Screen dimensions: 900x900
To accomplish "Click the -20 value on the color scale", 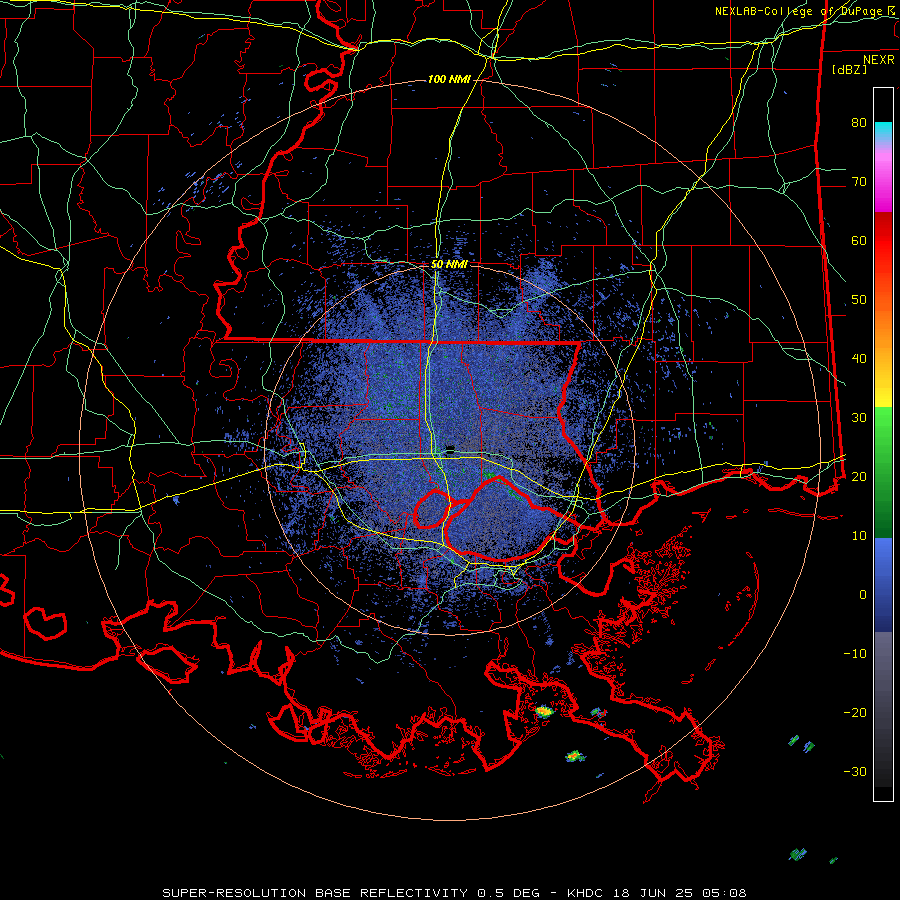I will 855,712.
